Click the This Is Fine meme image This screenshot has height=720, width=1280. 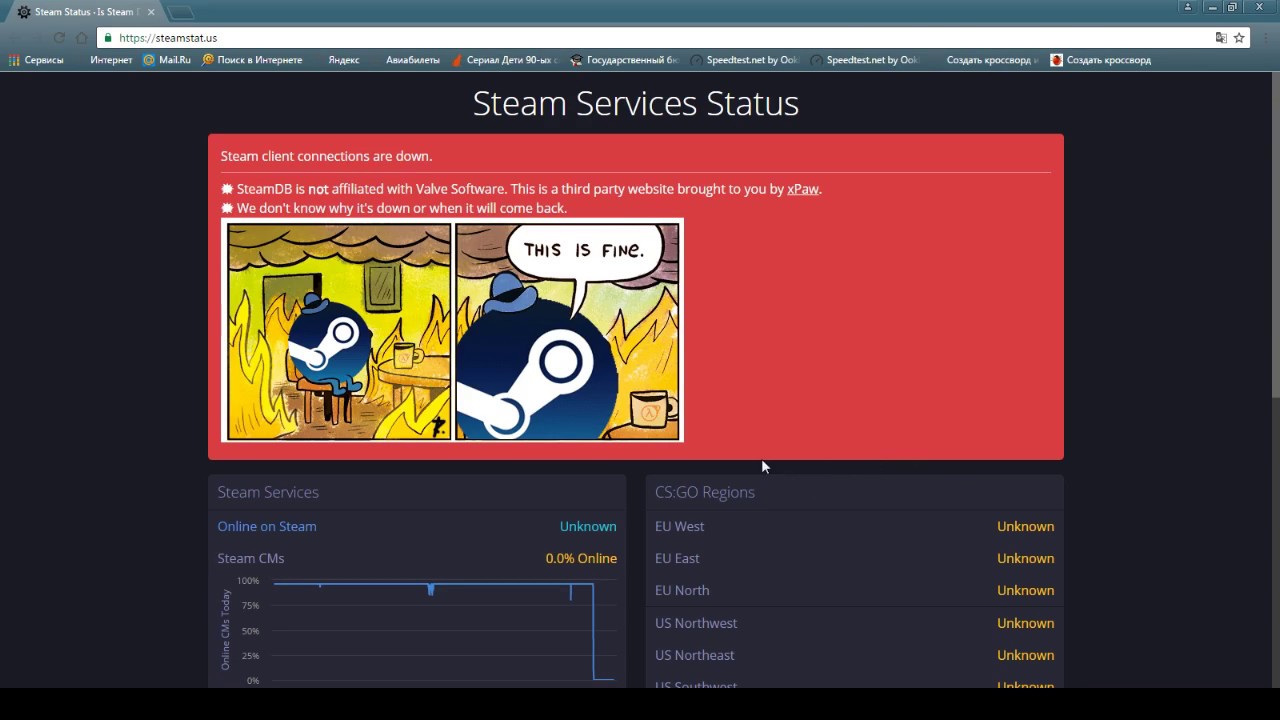point(452,330)
